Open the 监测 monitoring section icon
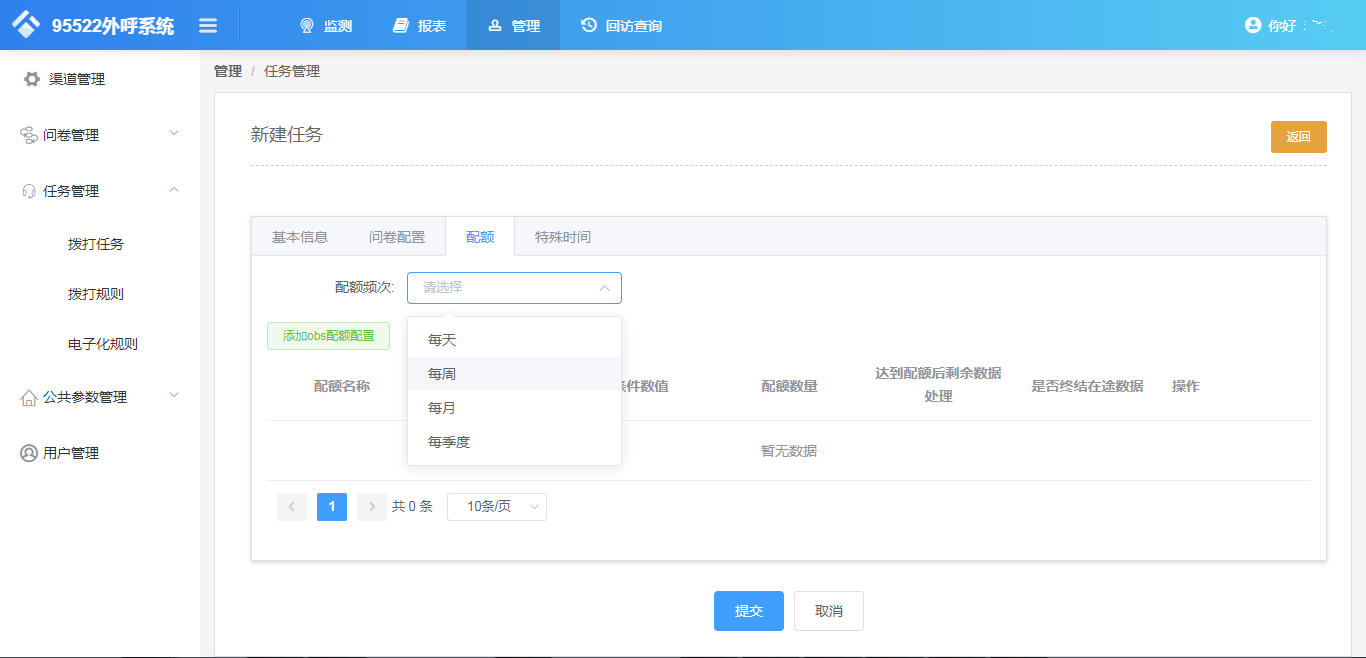 pos(306,25)
